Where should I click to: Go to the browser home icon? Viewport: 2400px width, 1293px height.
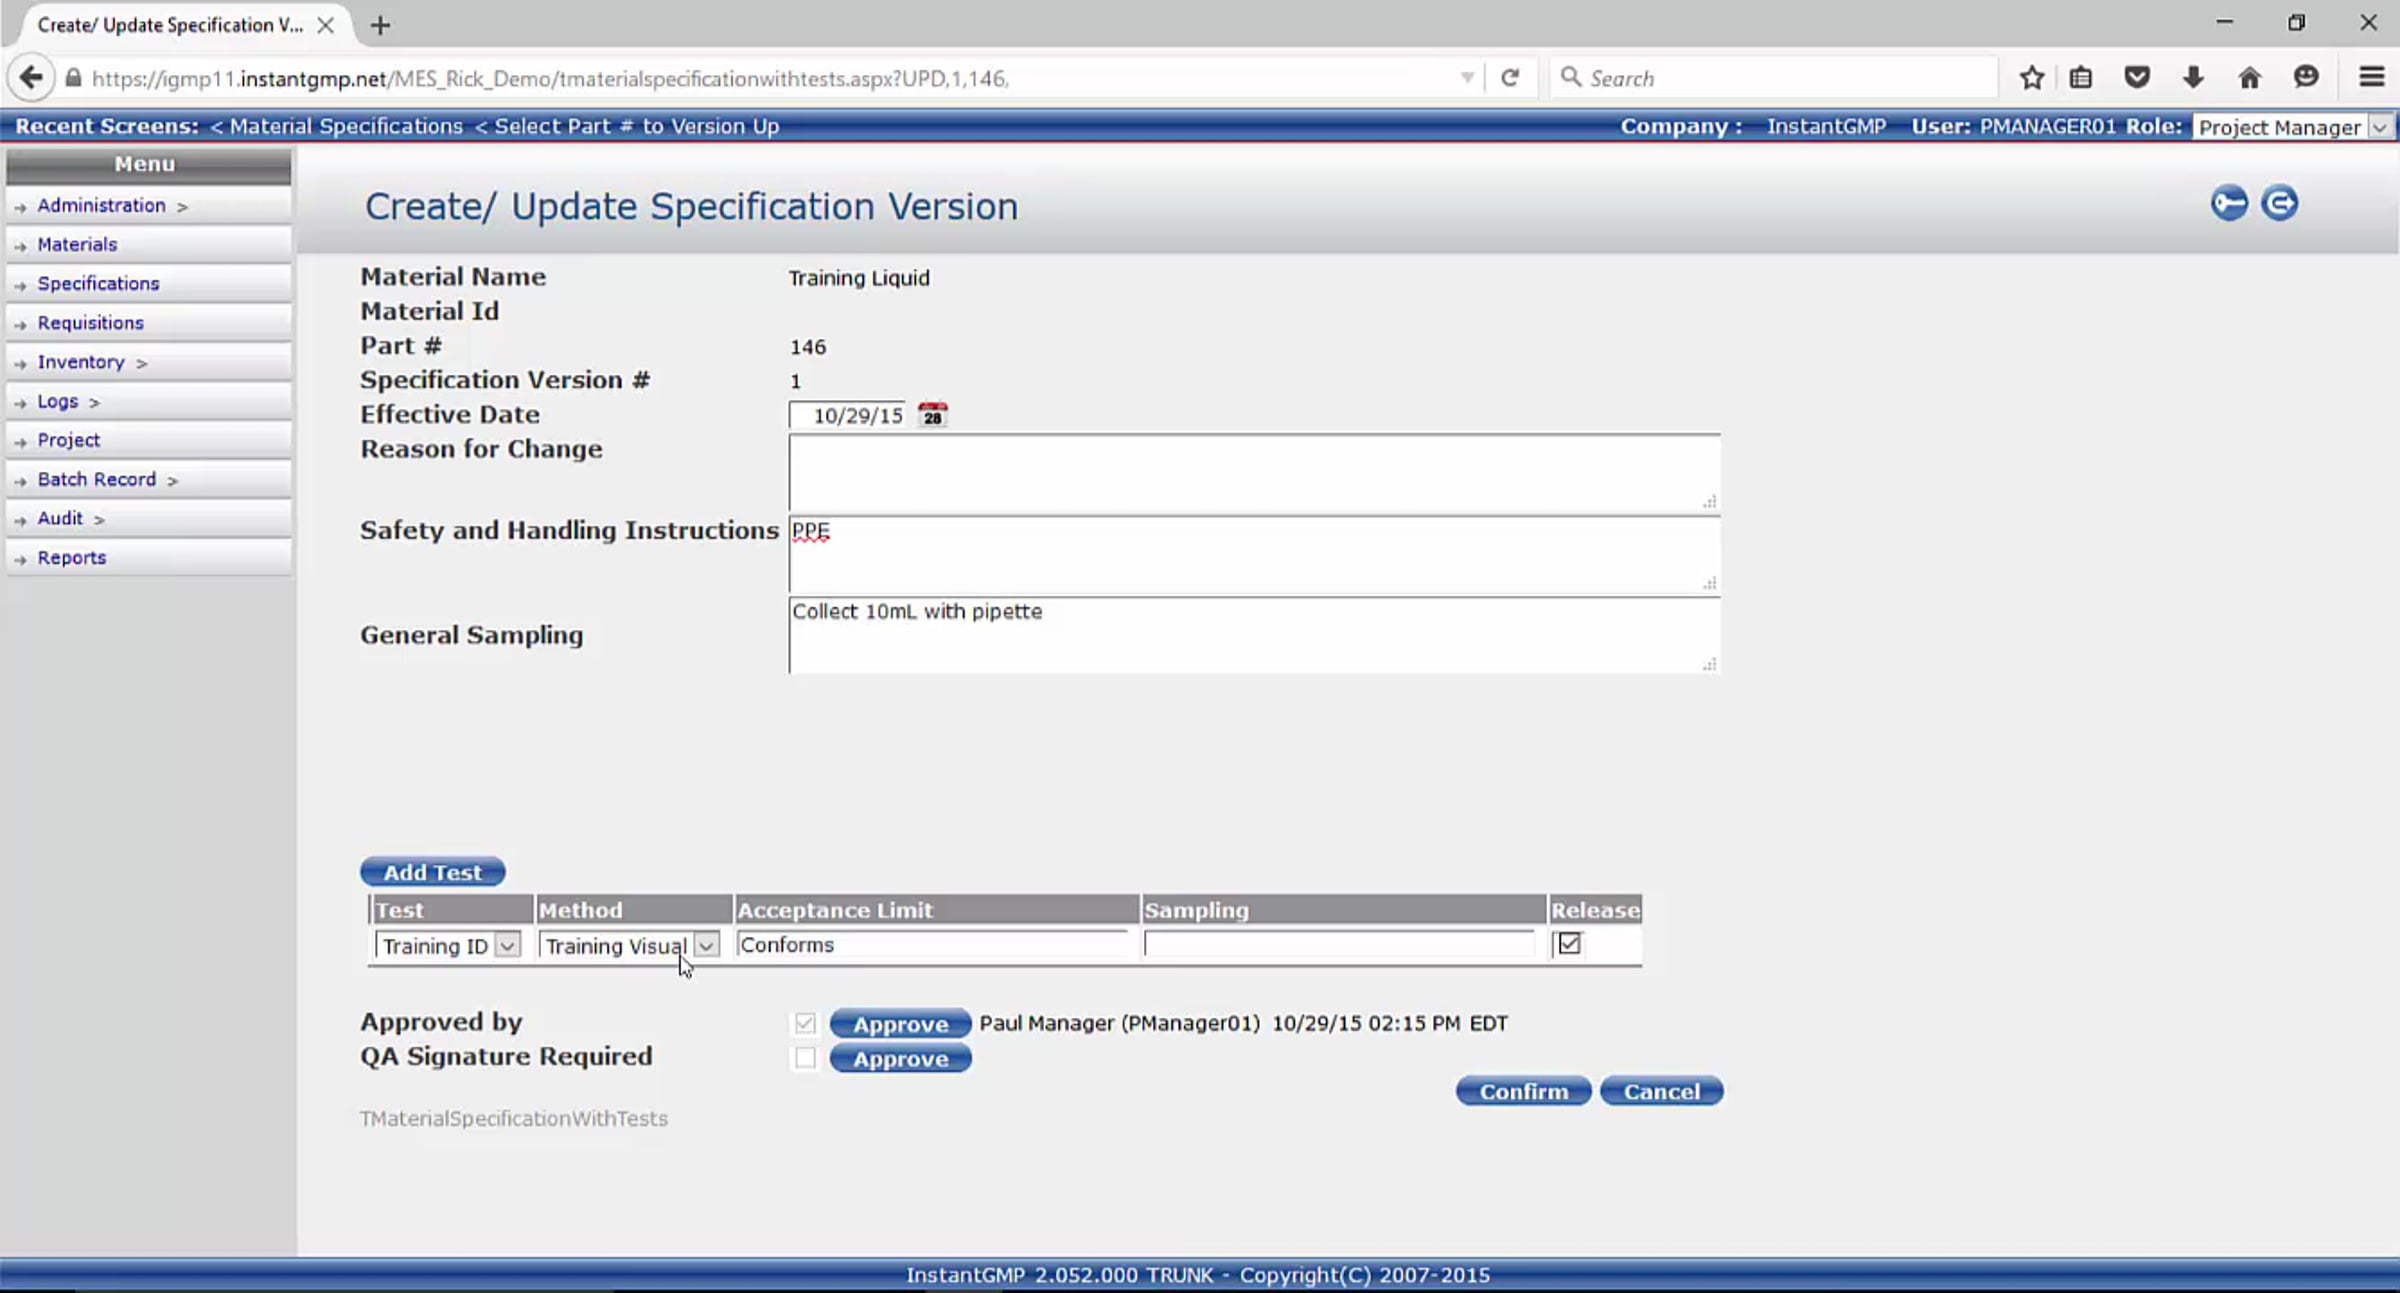click(x=2249, y=78)
